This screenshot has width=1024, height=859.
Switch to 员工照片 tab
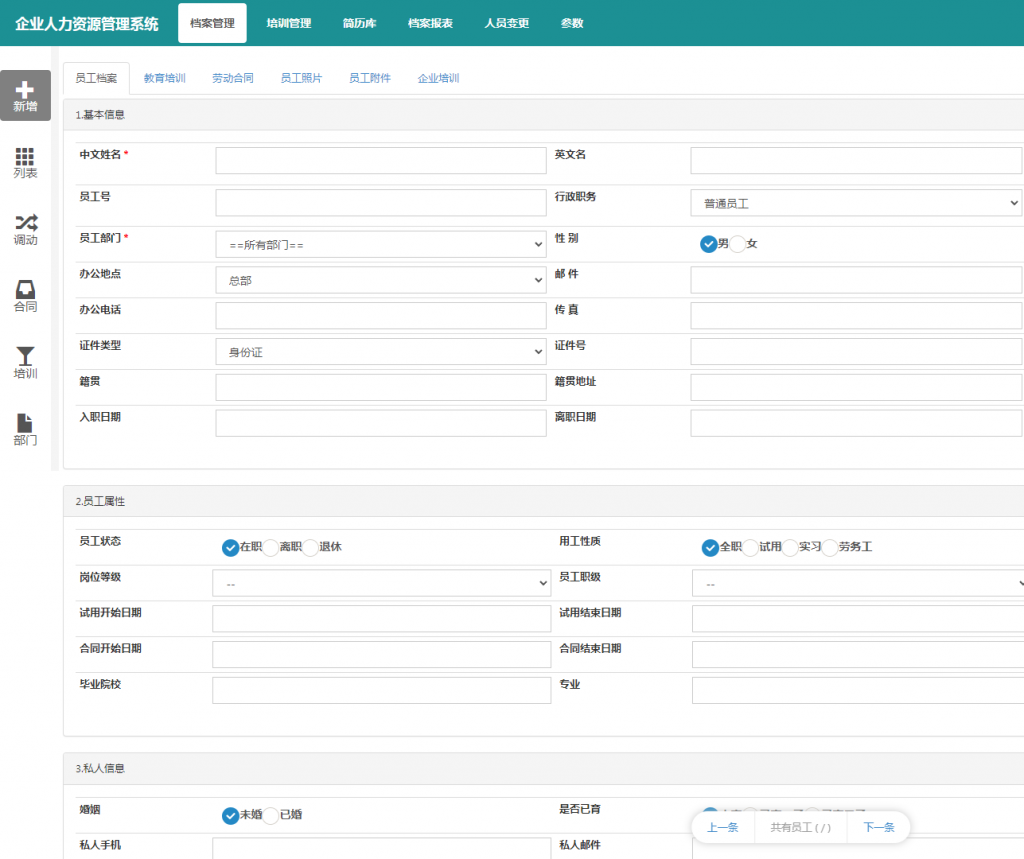pyautogui.click(x=301, y=78)
